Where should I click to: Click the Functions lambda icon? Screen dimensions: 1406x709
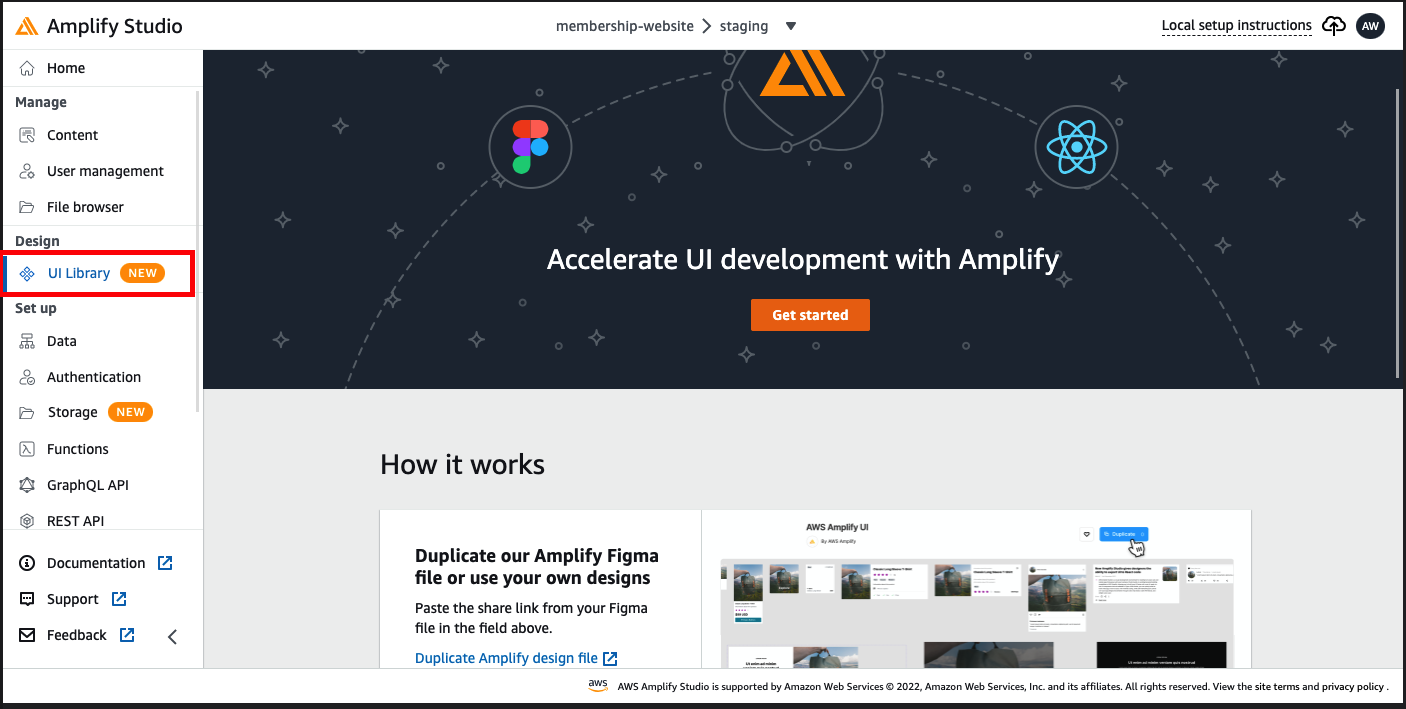click(27, 449)
